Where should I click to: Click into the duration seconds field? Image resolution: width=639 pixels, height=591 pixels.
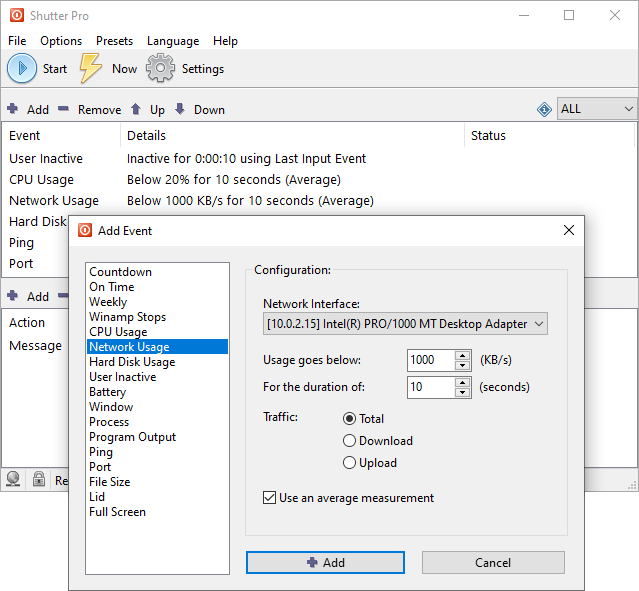click(x=431, y=387)
